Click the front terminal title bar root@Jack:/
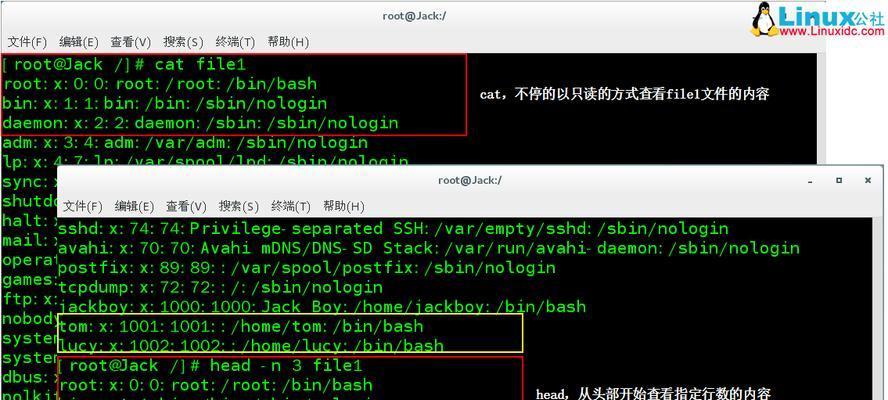The image size is (888, 400). click(x=470, y=180)
